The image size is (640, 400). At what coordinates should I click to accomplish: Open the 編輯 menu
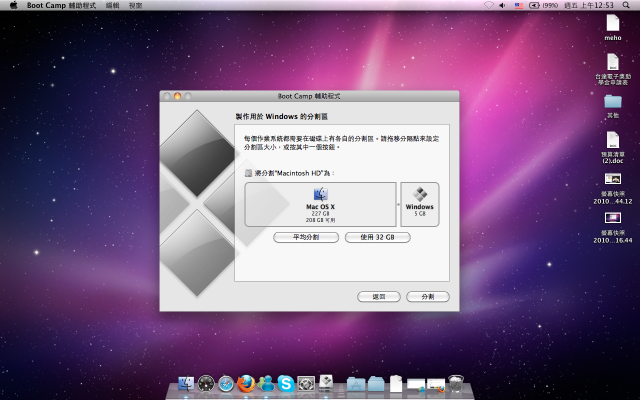[x=112, y=5]
